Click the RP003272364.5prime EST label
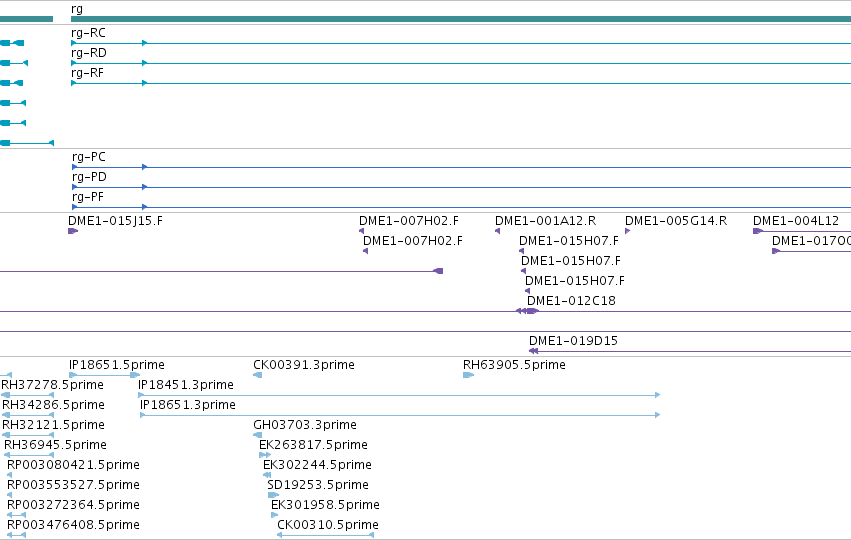 point(73,505)
